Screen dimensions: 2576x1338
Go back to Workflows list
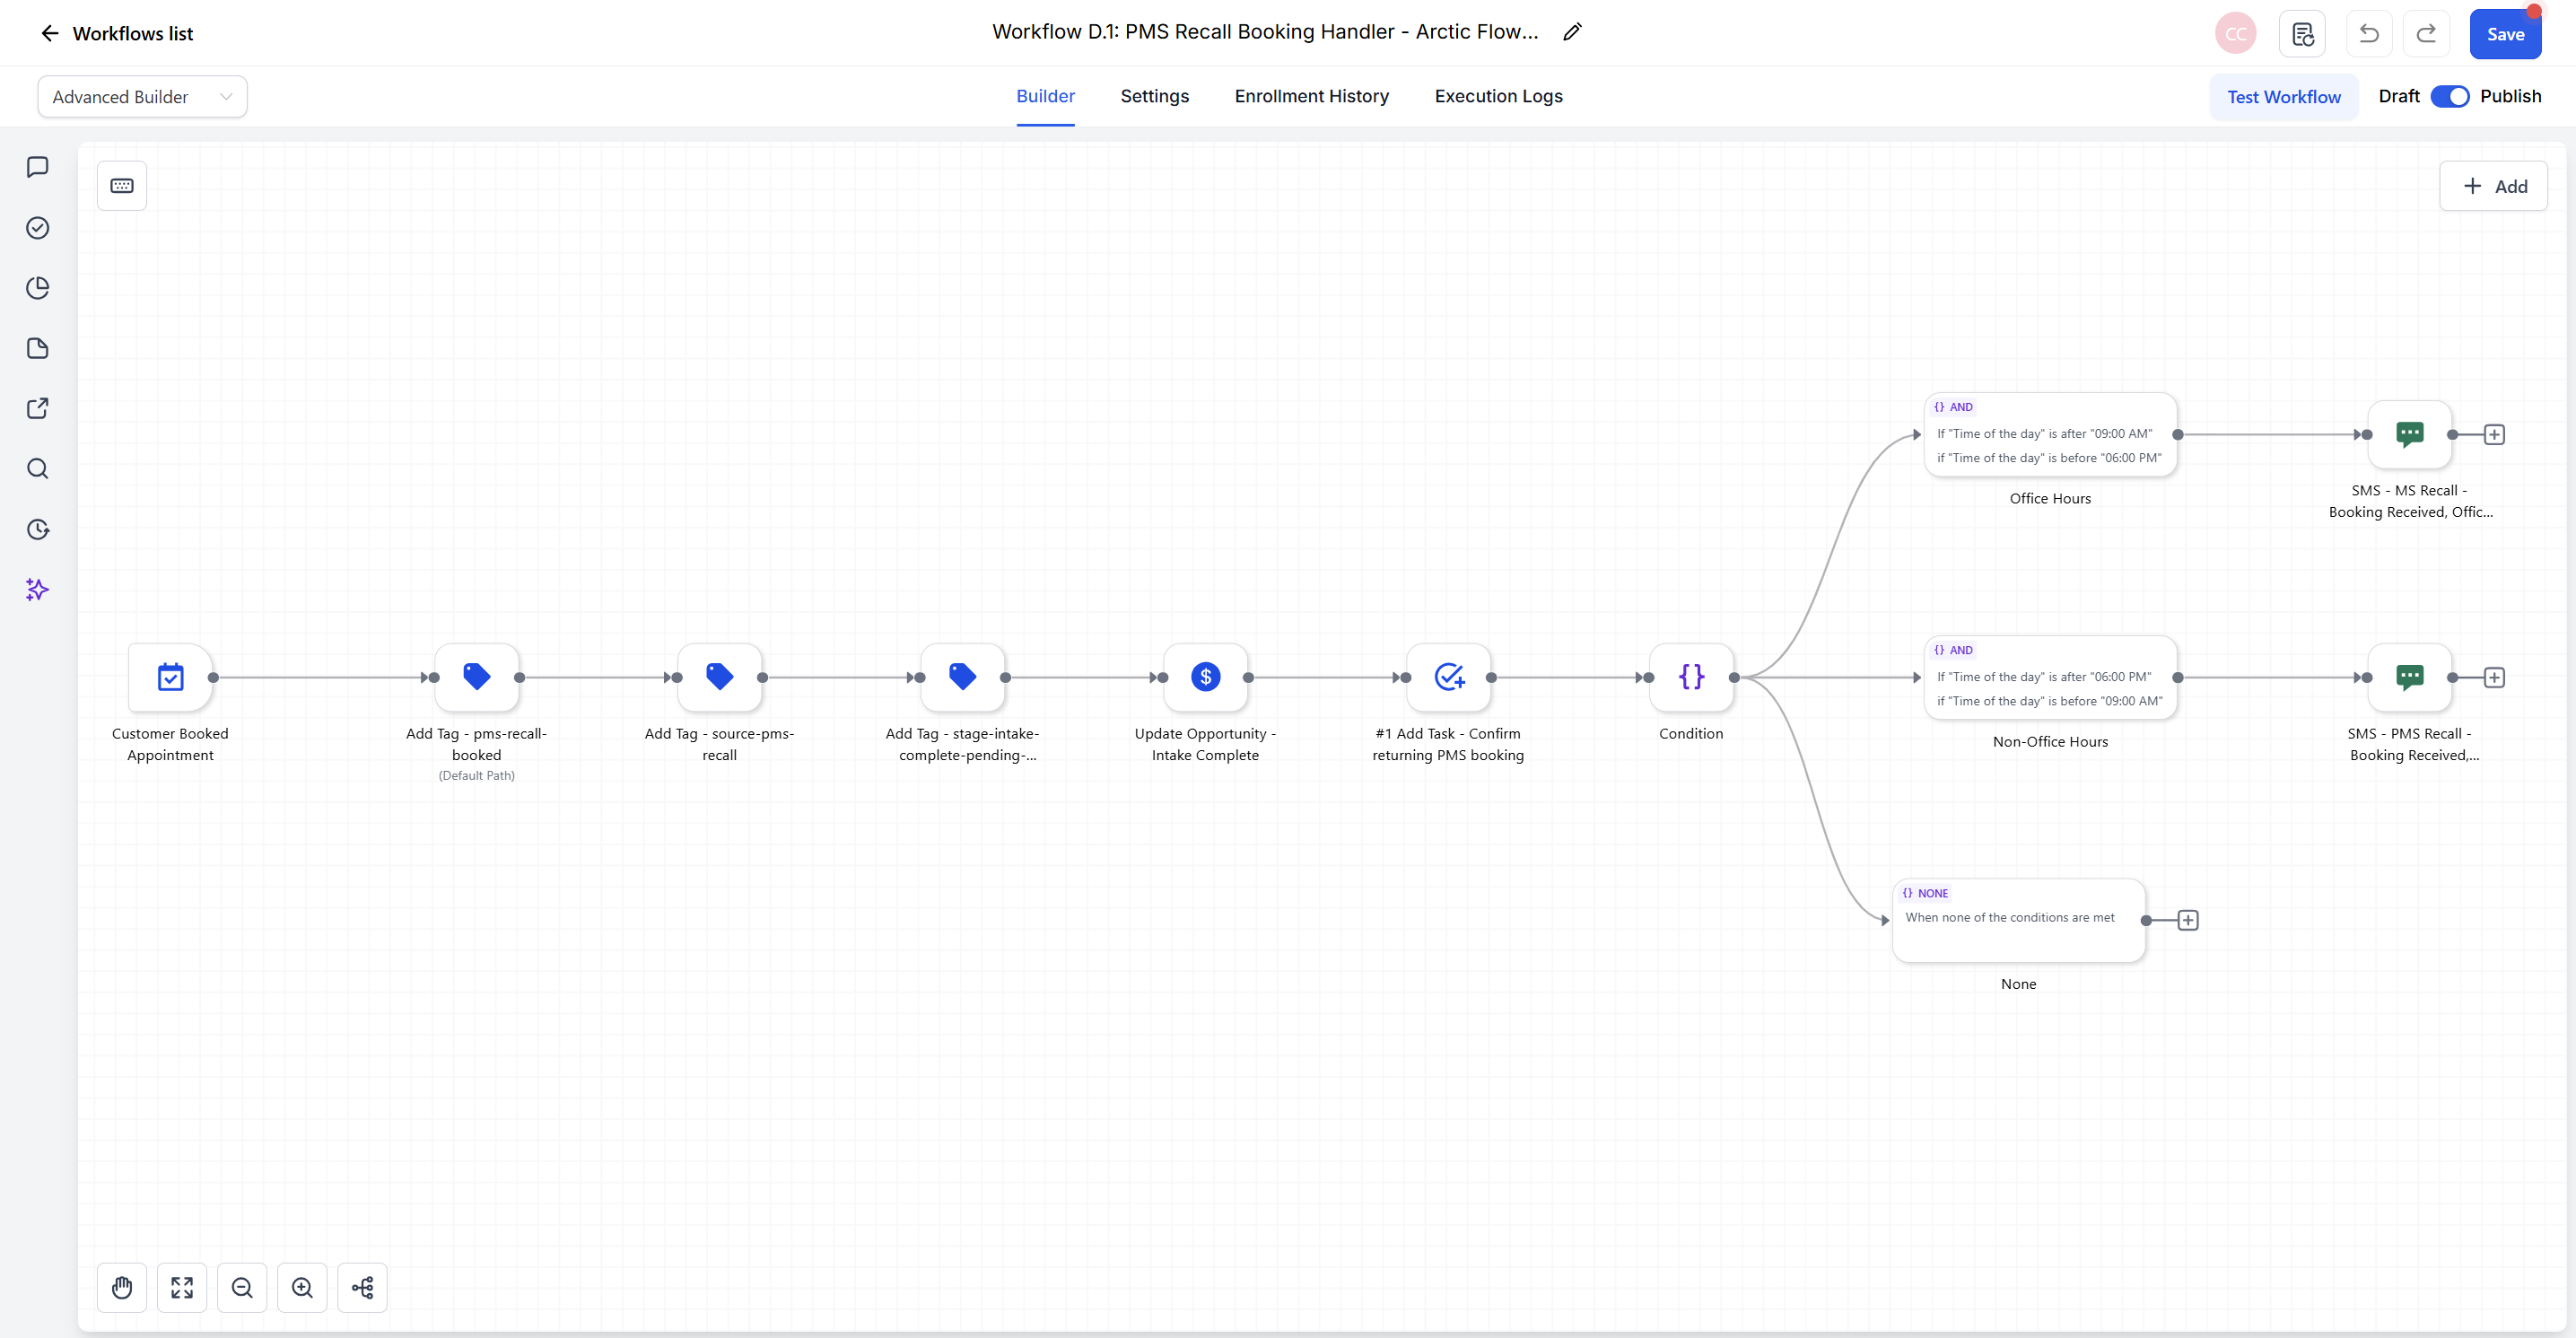point(116,33)
